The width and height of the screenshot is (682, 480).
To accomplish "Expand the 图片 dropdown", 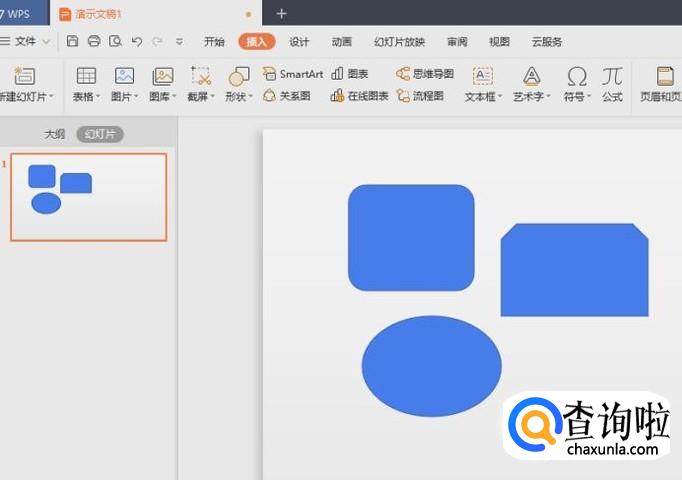I will tap(136, 96).
